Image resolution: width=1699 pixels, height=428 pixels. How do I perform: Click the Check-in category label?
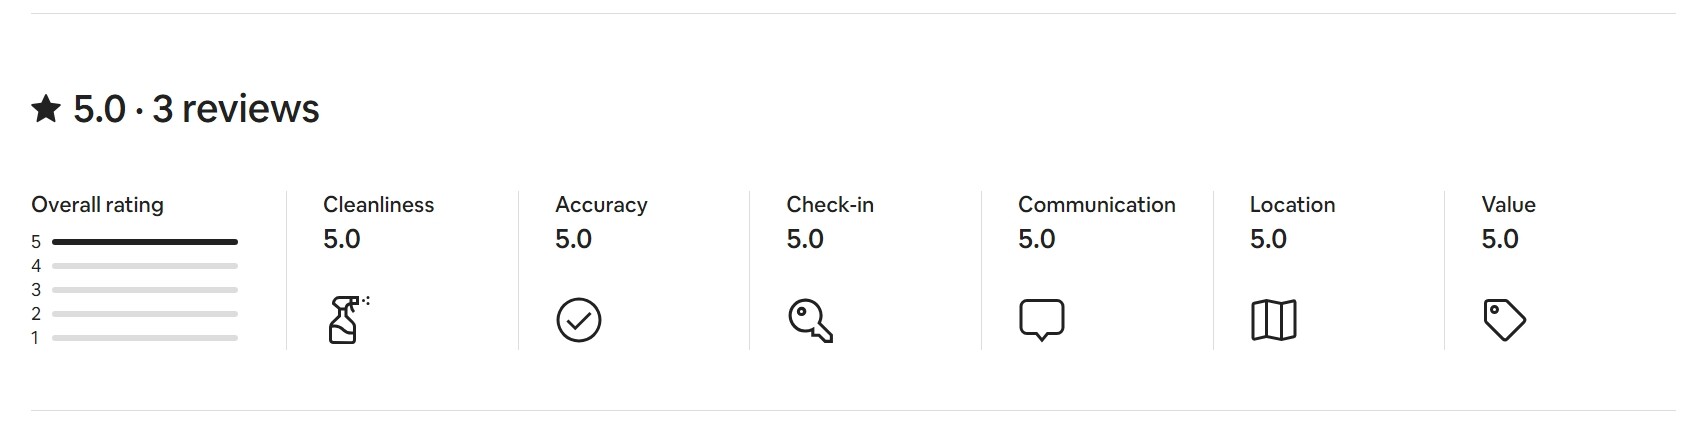tap(830, 205)
